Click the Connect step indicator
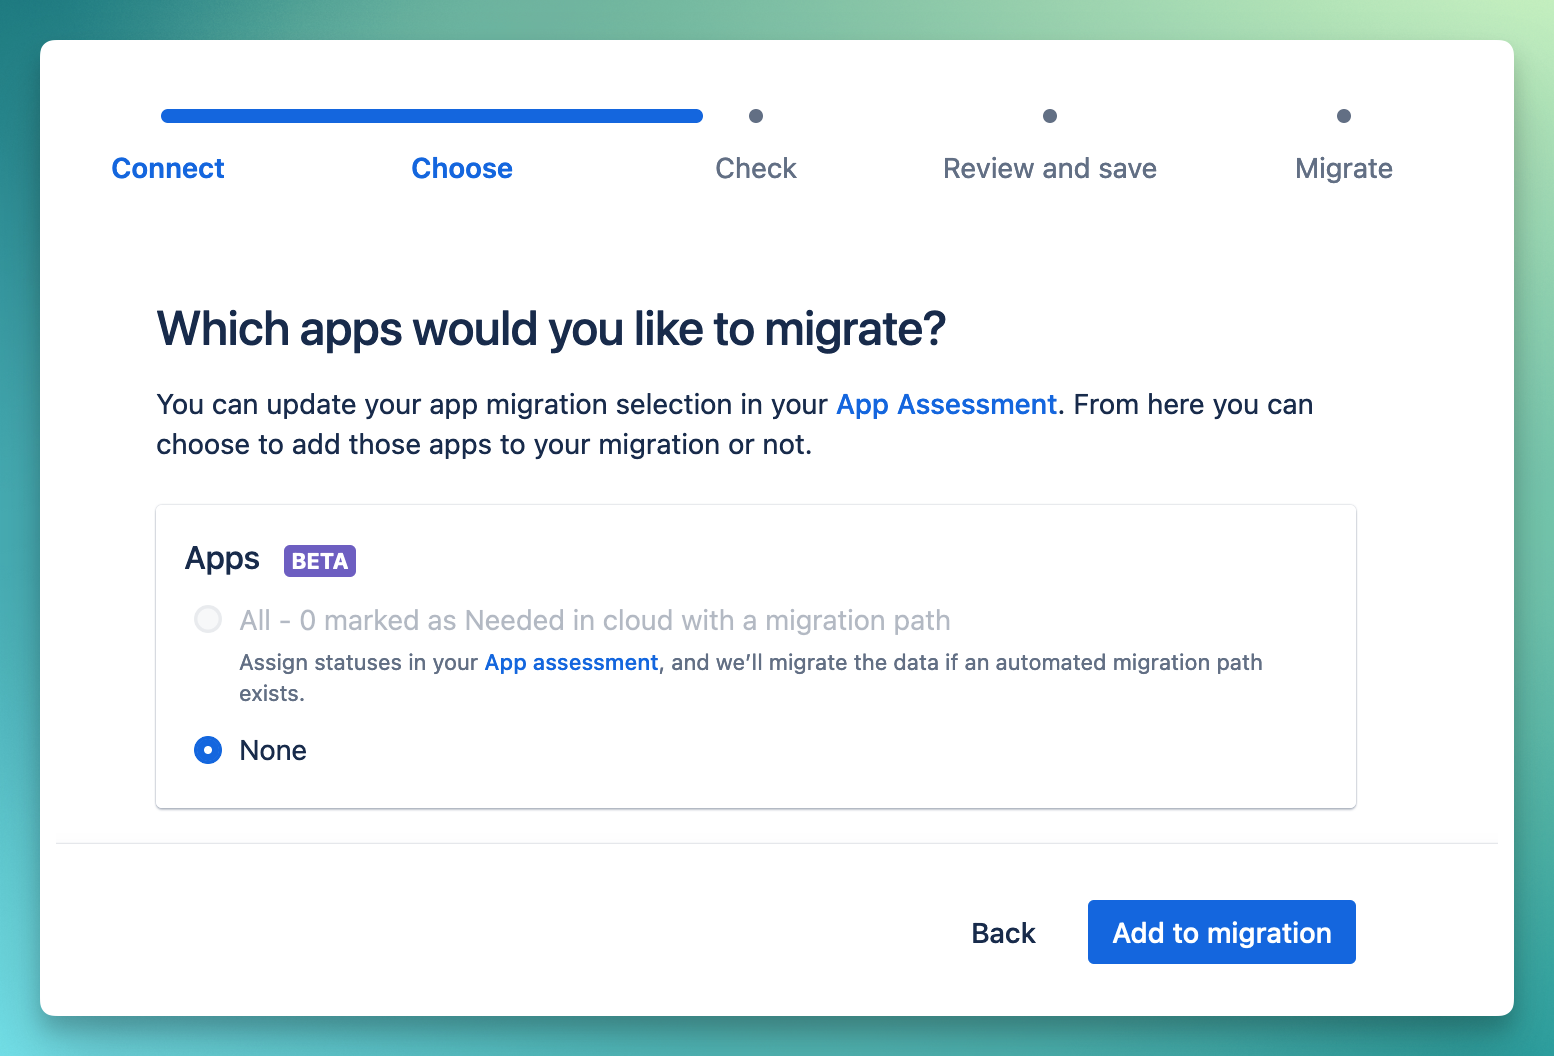 pos(167,168)
